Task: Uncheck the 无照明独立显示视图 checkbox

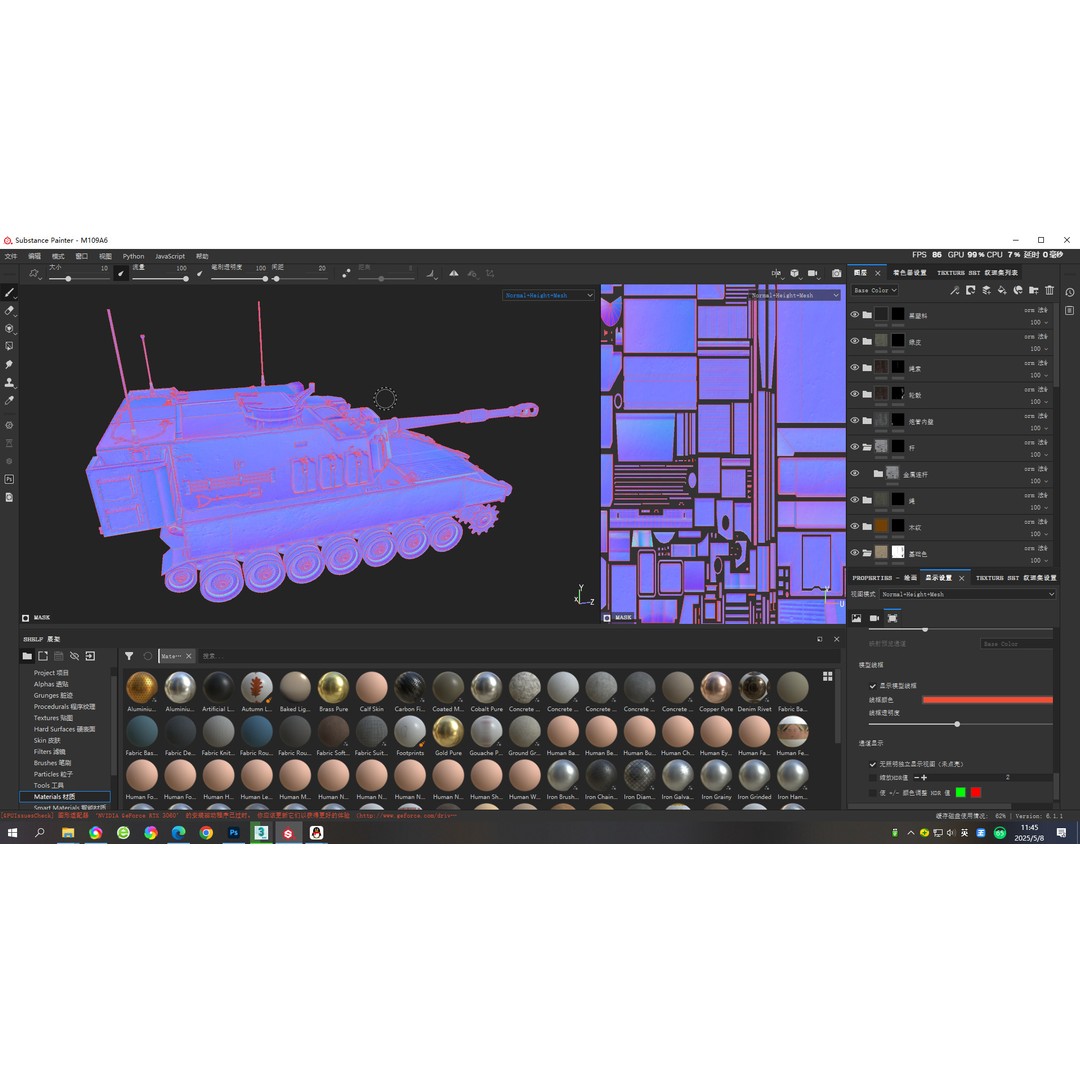Action: pyautogui.click(x=873, y=764)
